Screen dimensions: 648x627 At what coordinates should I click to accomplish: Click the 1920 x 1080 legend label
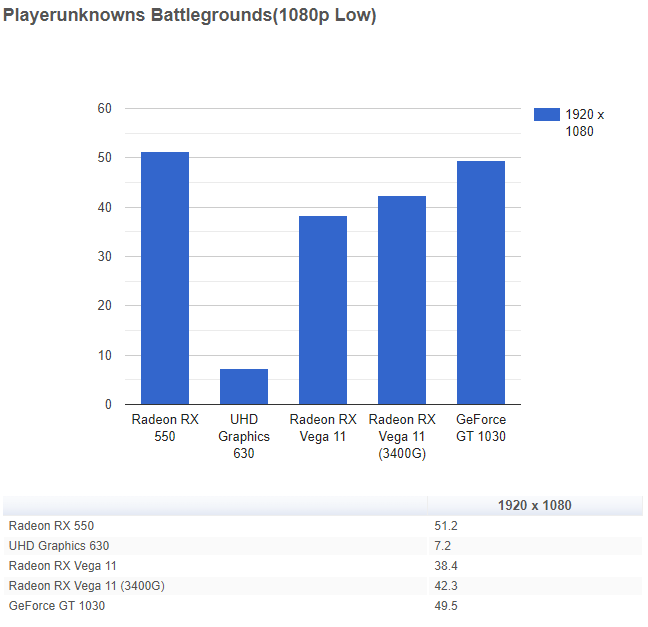(584, 123)
